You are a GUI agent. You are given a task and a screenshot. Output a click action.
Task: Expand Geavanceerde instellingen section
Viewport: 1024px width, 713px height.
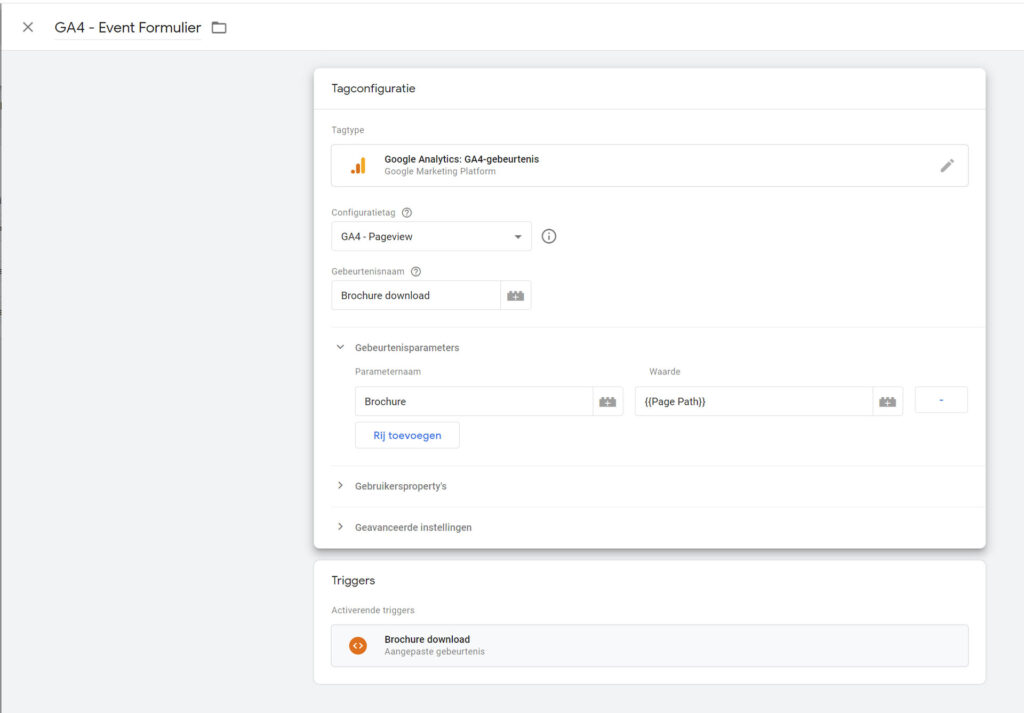(340, 527)
